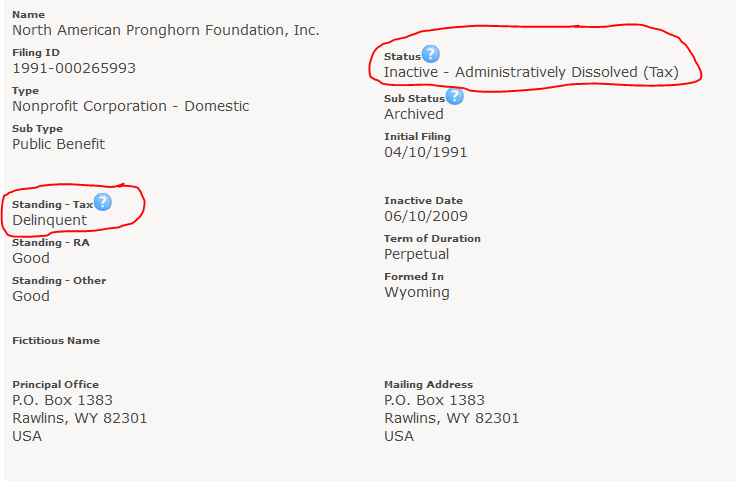Select the Delinquent tax standing value
The width and height of the screenshot is (736, 481).
[x=49, y=220]
